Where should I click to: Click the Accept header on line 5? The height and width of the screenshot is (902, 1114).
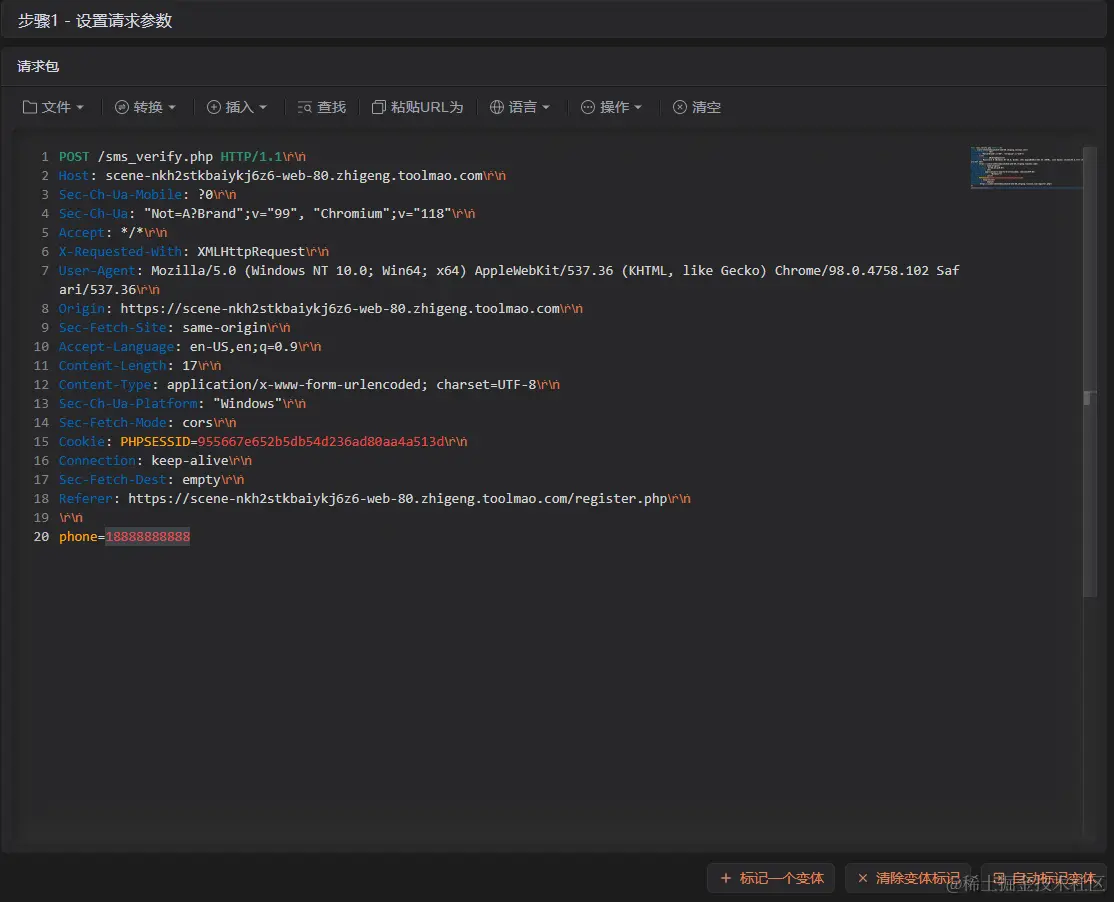pos(82,233)
